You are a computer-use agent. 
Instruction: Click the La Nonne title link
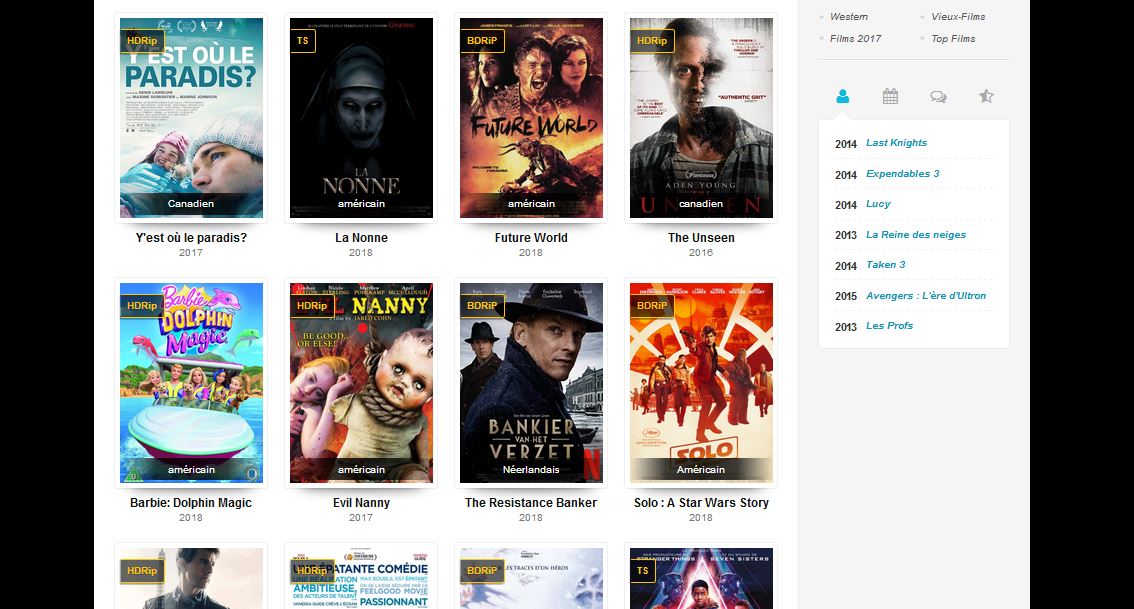point(361,237)
